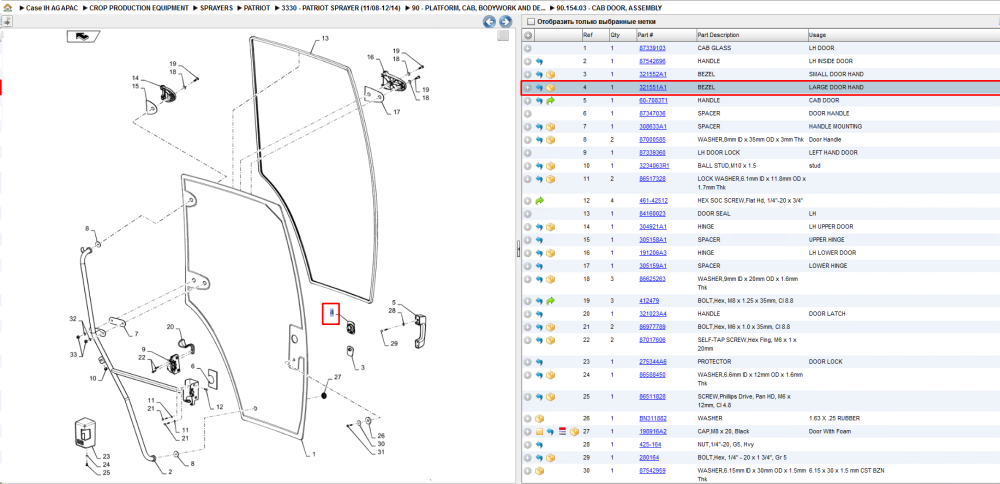The image size is (1000, 484).
Task: Click box icon in WASHER row 26
Action: [539, 418]
